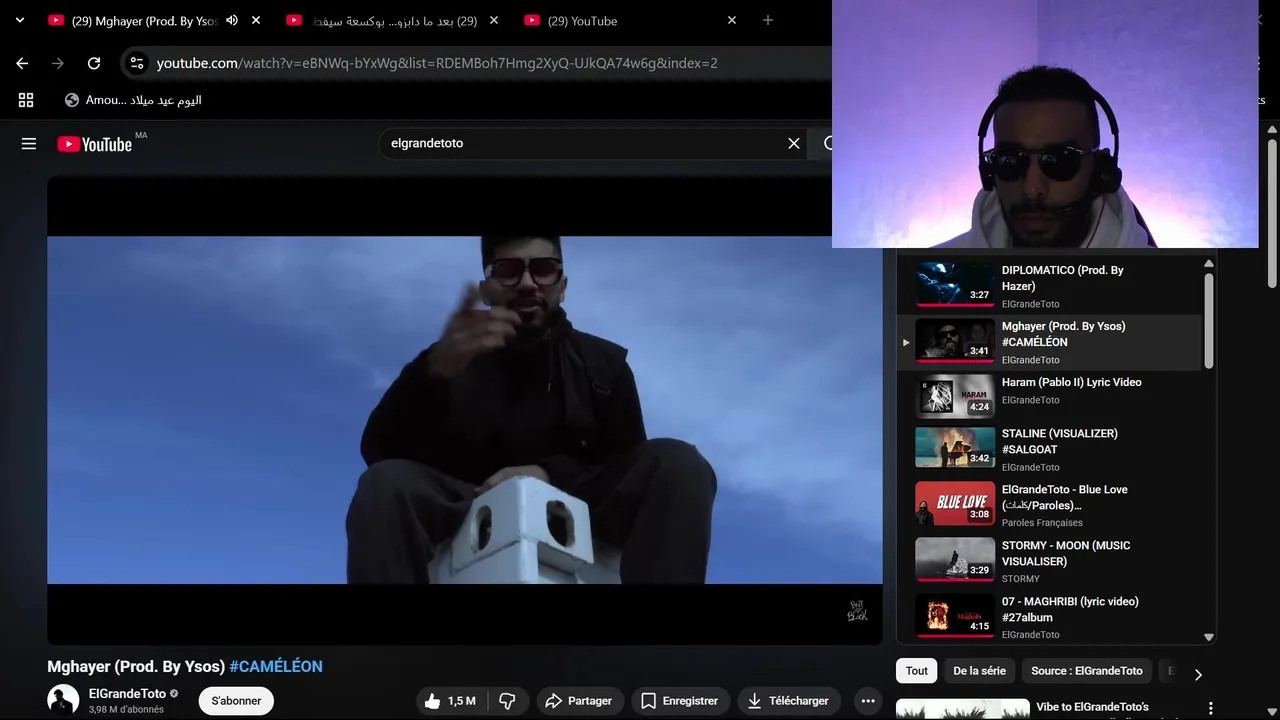Reload the current page
1280x720 pixels.
pyautogui.click(x=94, y=63)
